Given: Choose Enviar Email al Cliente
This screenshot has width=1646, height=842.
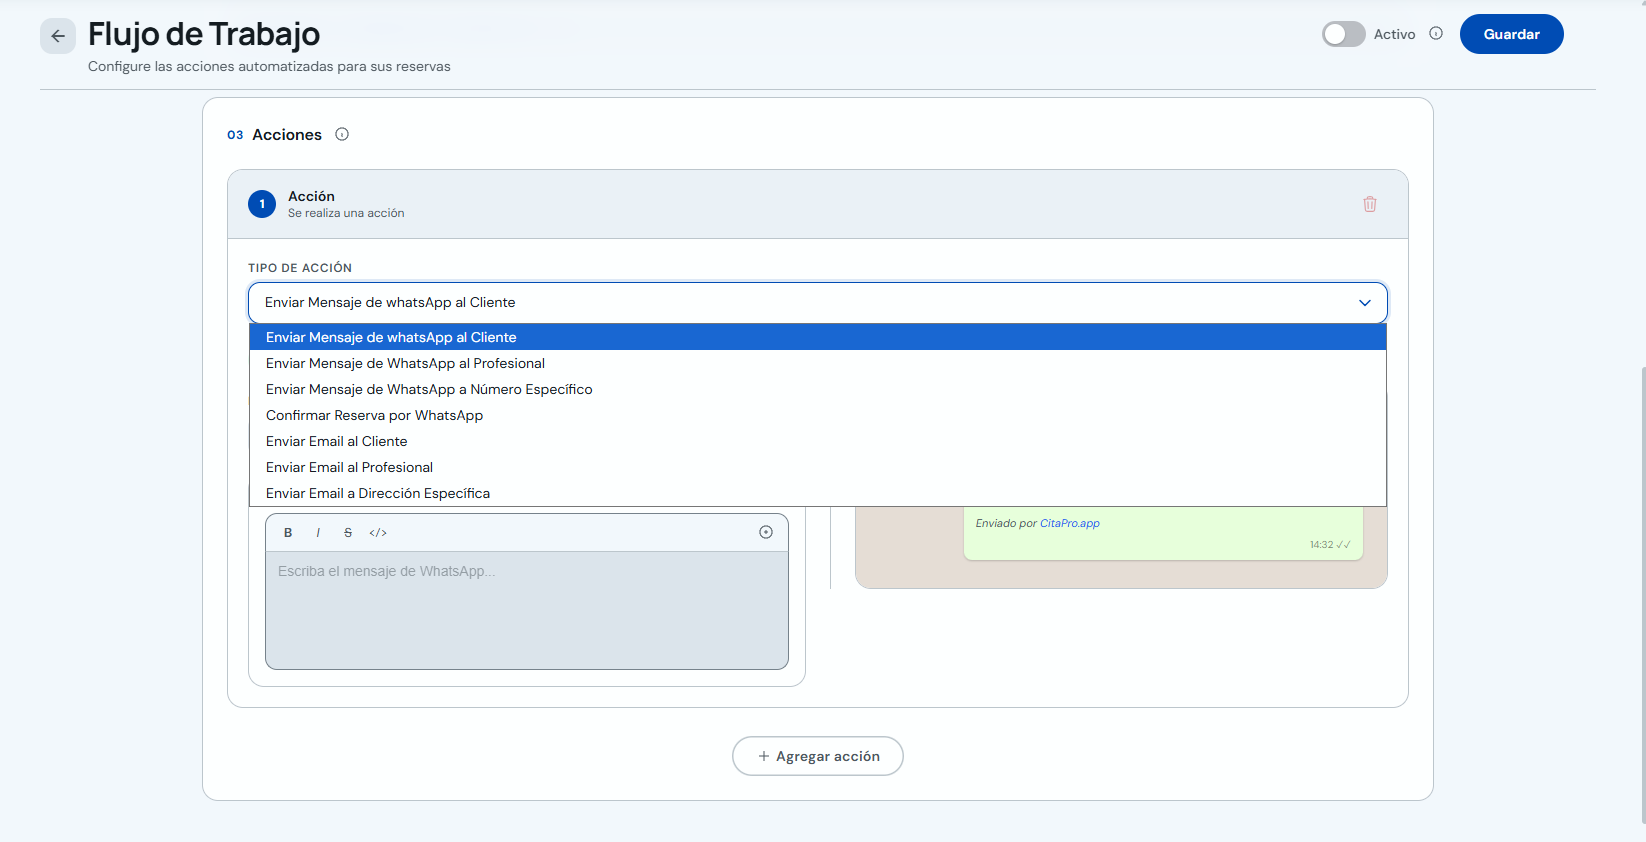Looking at the screenshot, I should [x=818, y=441].
